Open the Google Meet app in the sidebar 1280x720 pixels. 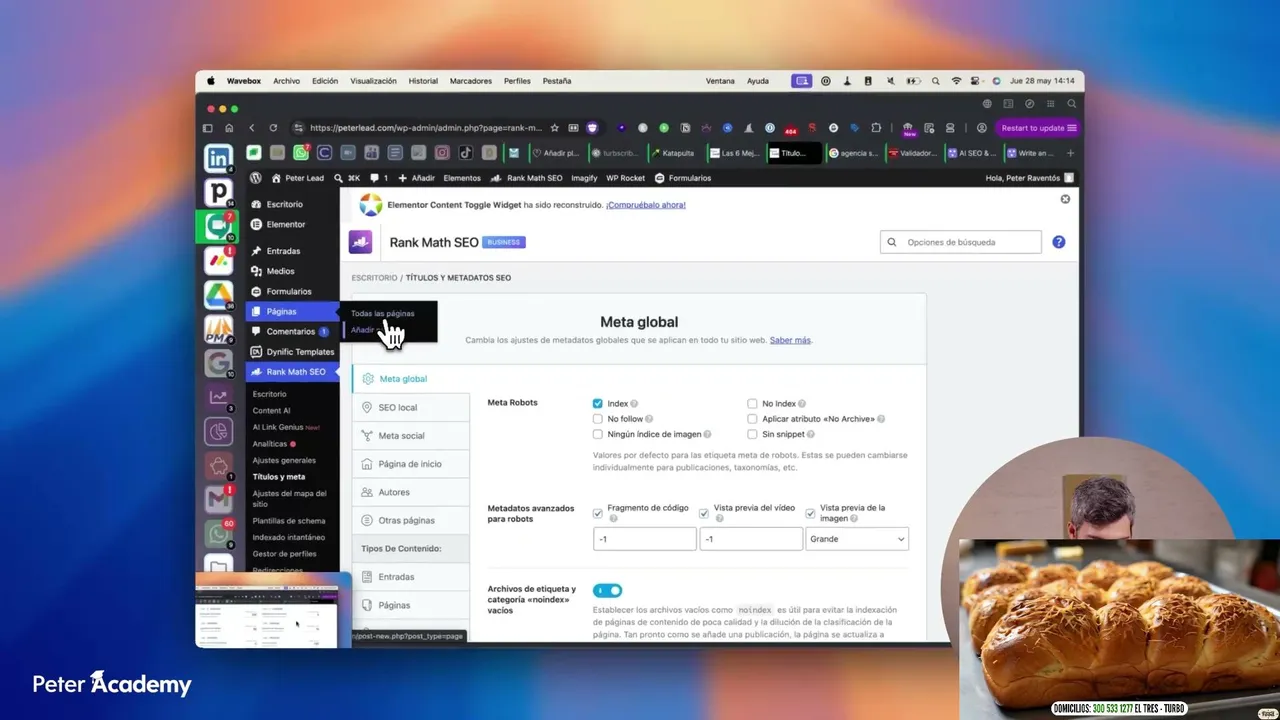(x=218, y=226)
